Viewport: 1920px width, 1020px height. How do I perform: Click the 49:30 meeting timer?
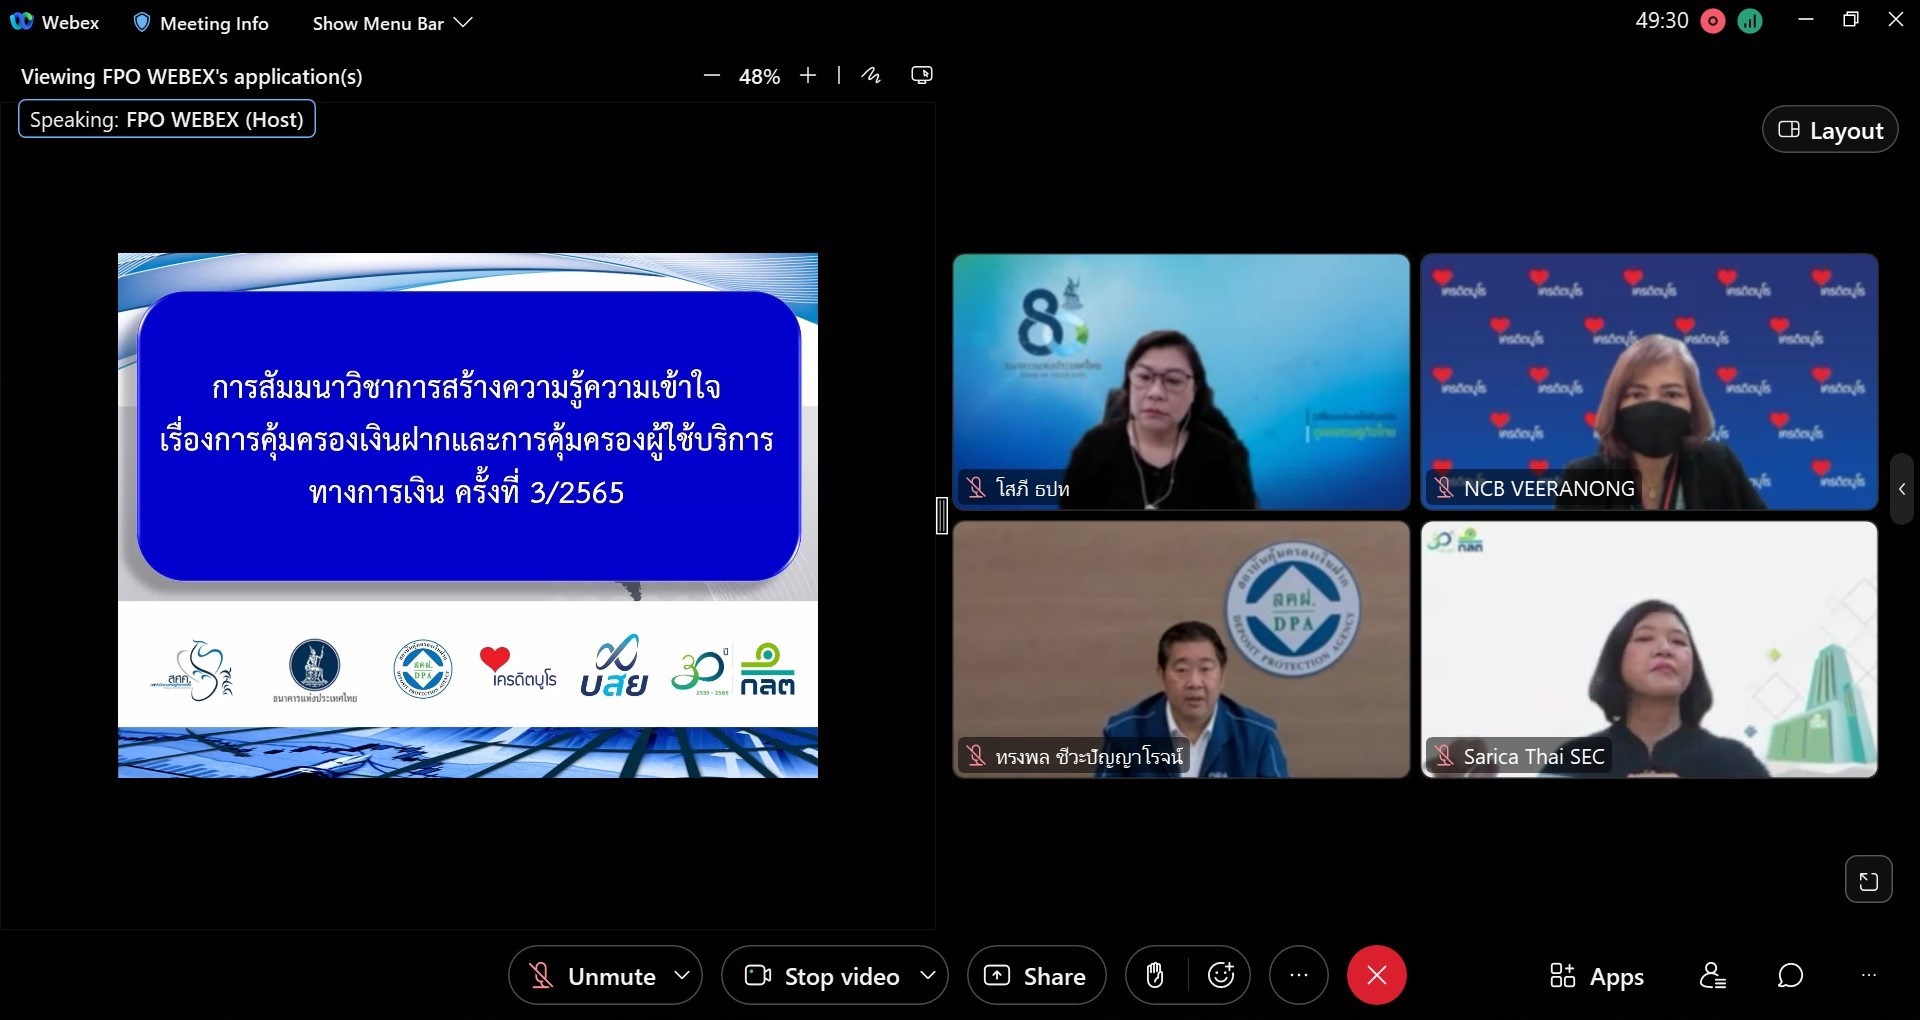pos(1661,21)
